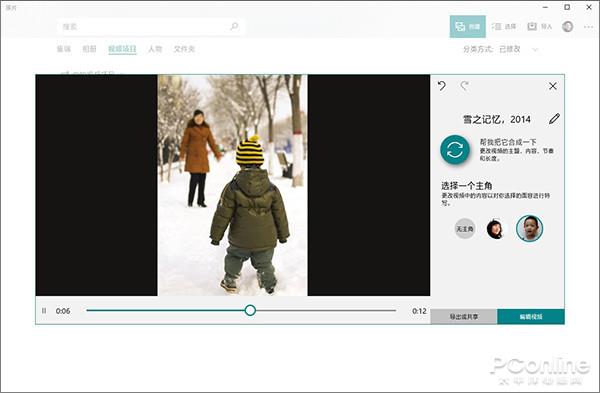Choose the woman's face as the star
Screen dimensions: 600x393
(x=495, y=229)
